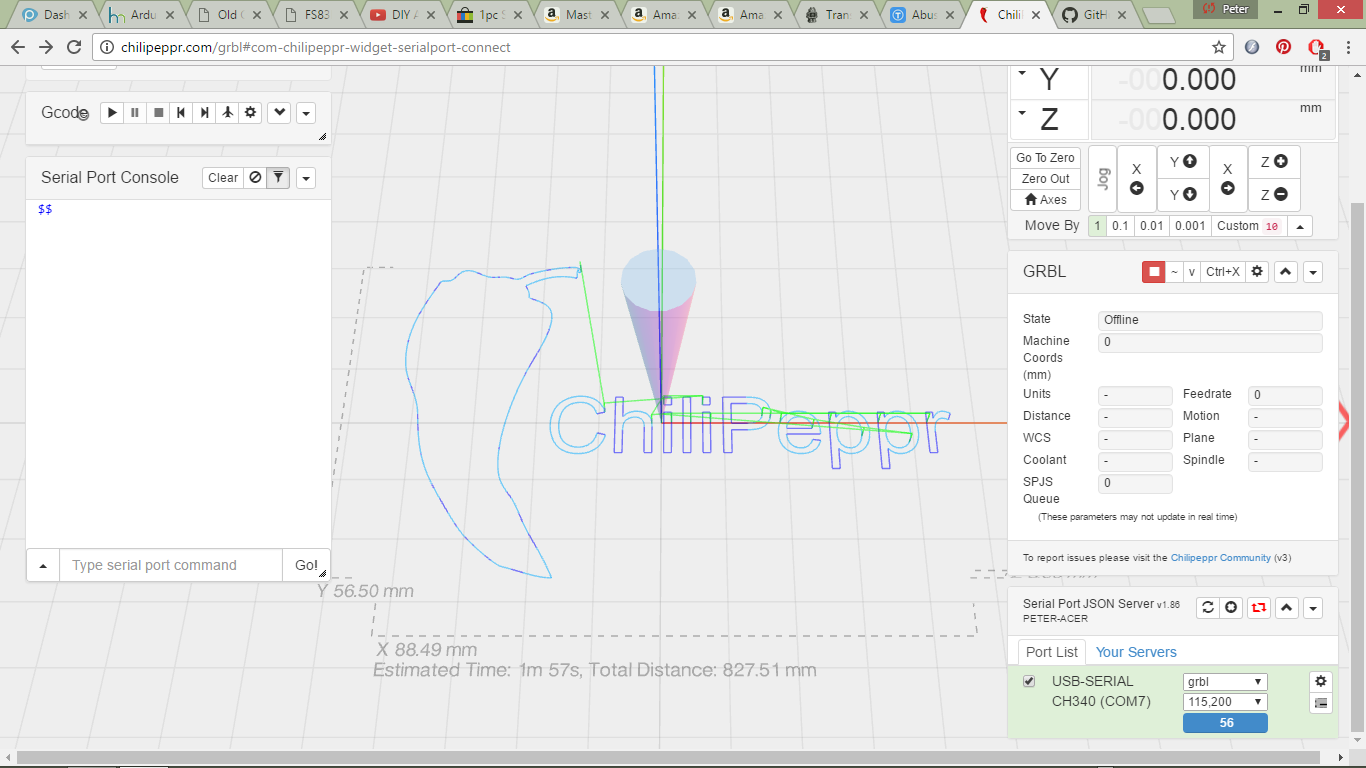This screenshot has height=768, width=1366.
Task: Refresh the serial port list
Action: point(1208,608)
